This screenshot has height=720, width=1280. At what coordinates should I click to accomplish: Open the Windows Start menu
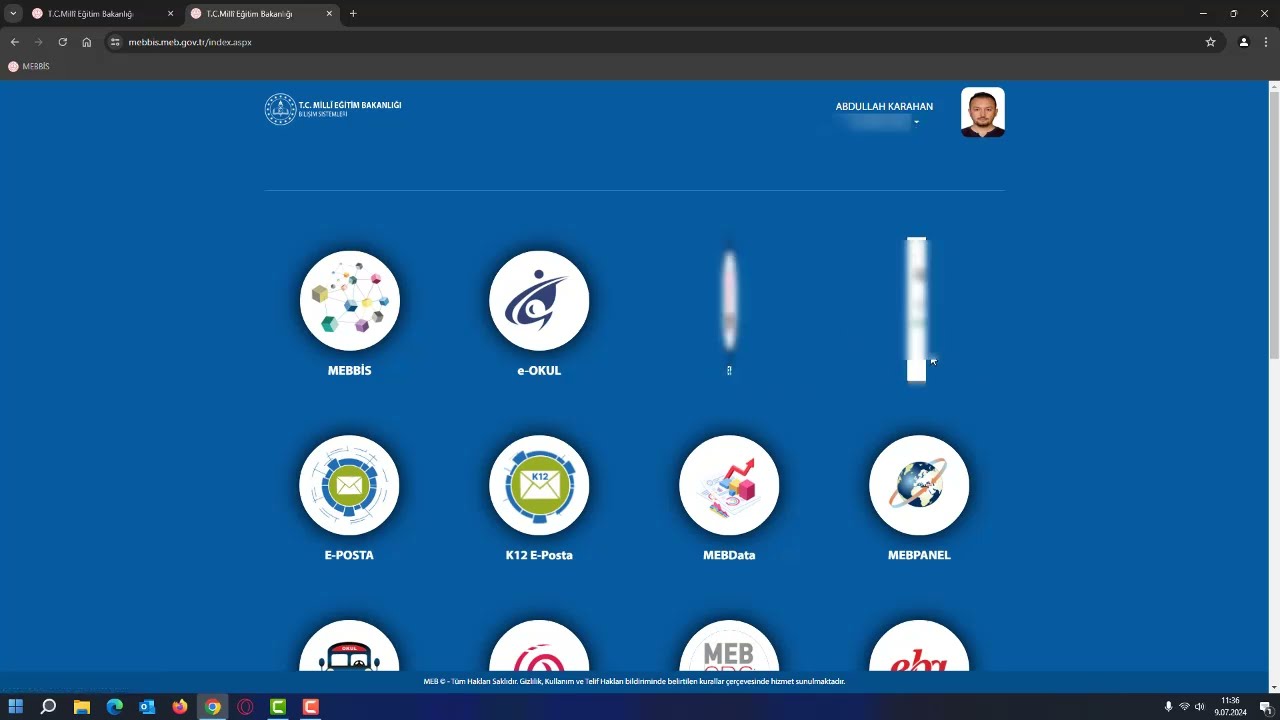tap(15, 707)
